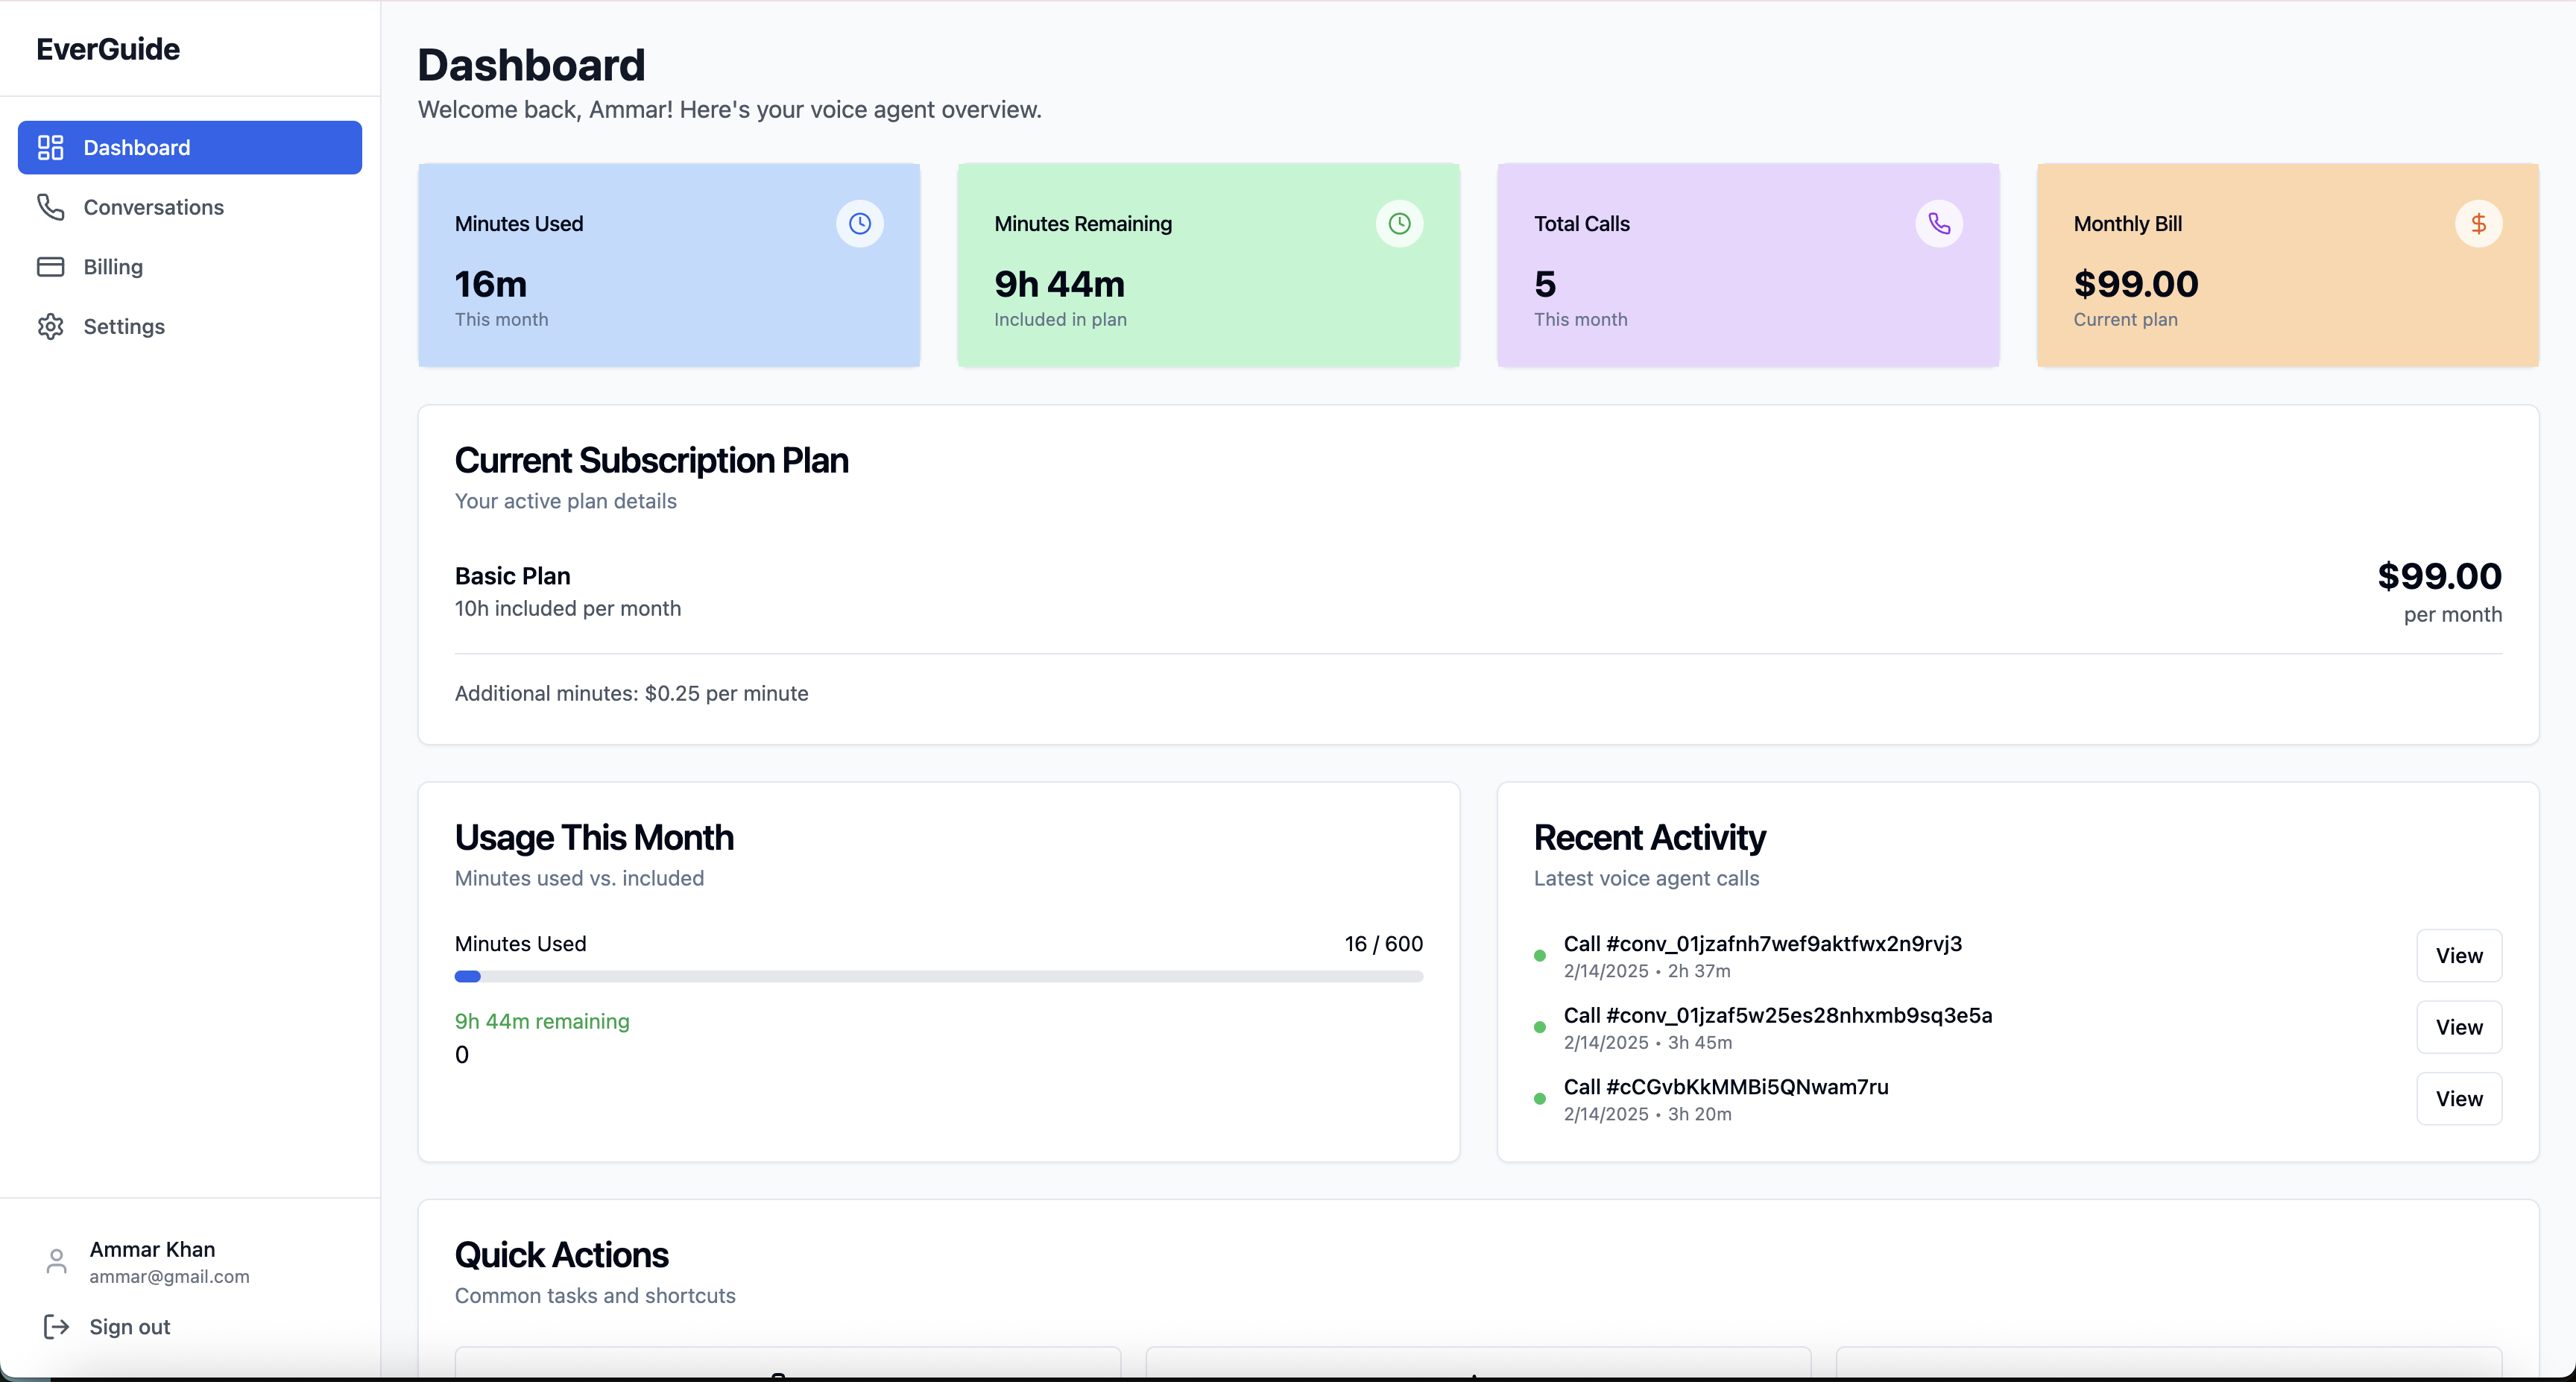Click the user avatar icon beside Ammar Khan
Viewport: 2576px width, 1382px height.
[x=57, y=1262]
